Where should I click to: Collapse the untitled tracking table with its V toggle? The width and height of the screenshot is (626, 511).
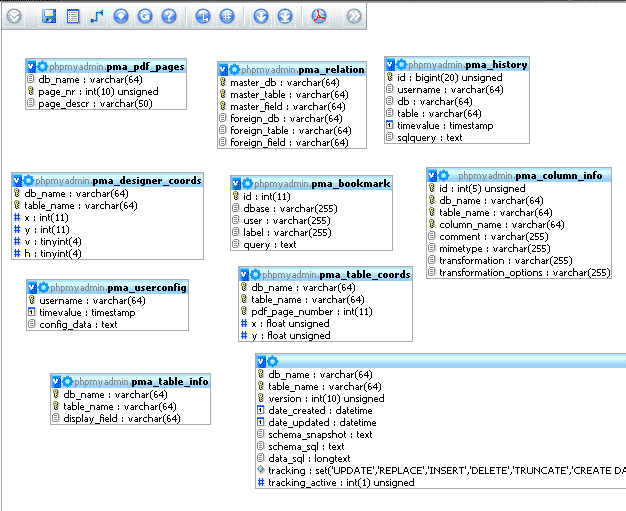pyautogui.click(x=261, y=362)
